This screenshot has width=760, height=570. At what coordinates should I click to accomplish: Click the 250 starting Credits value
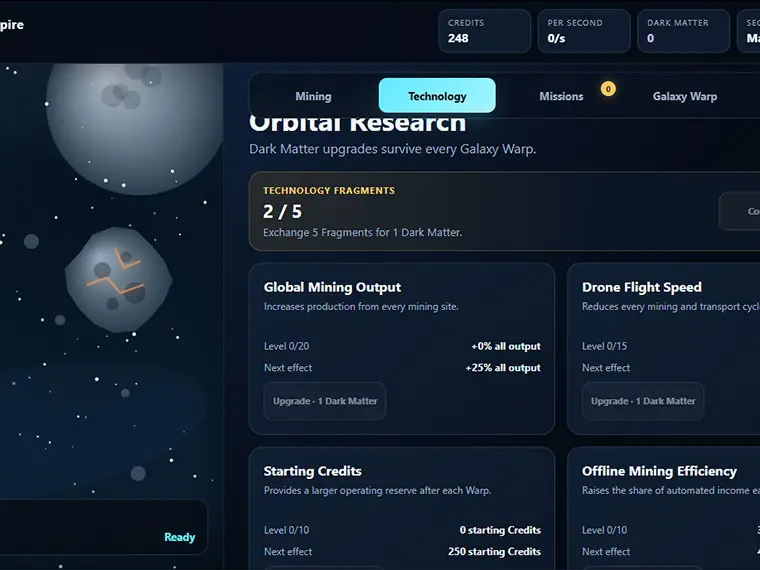494,552
